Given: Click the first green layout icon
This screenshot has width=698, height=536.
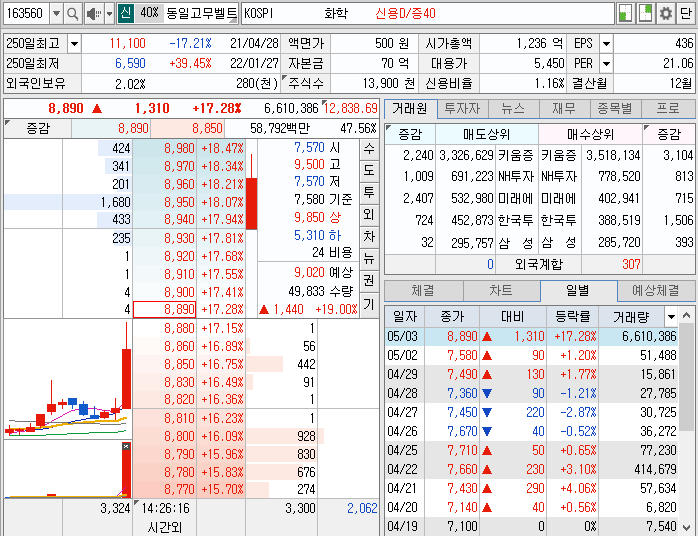Looking at the screenshot, I should click(x=625, y=13).
